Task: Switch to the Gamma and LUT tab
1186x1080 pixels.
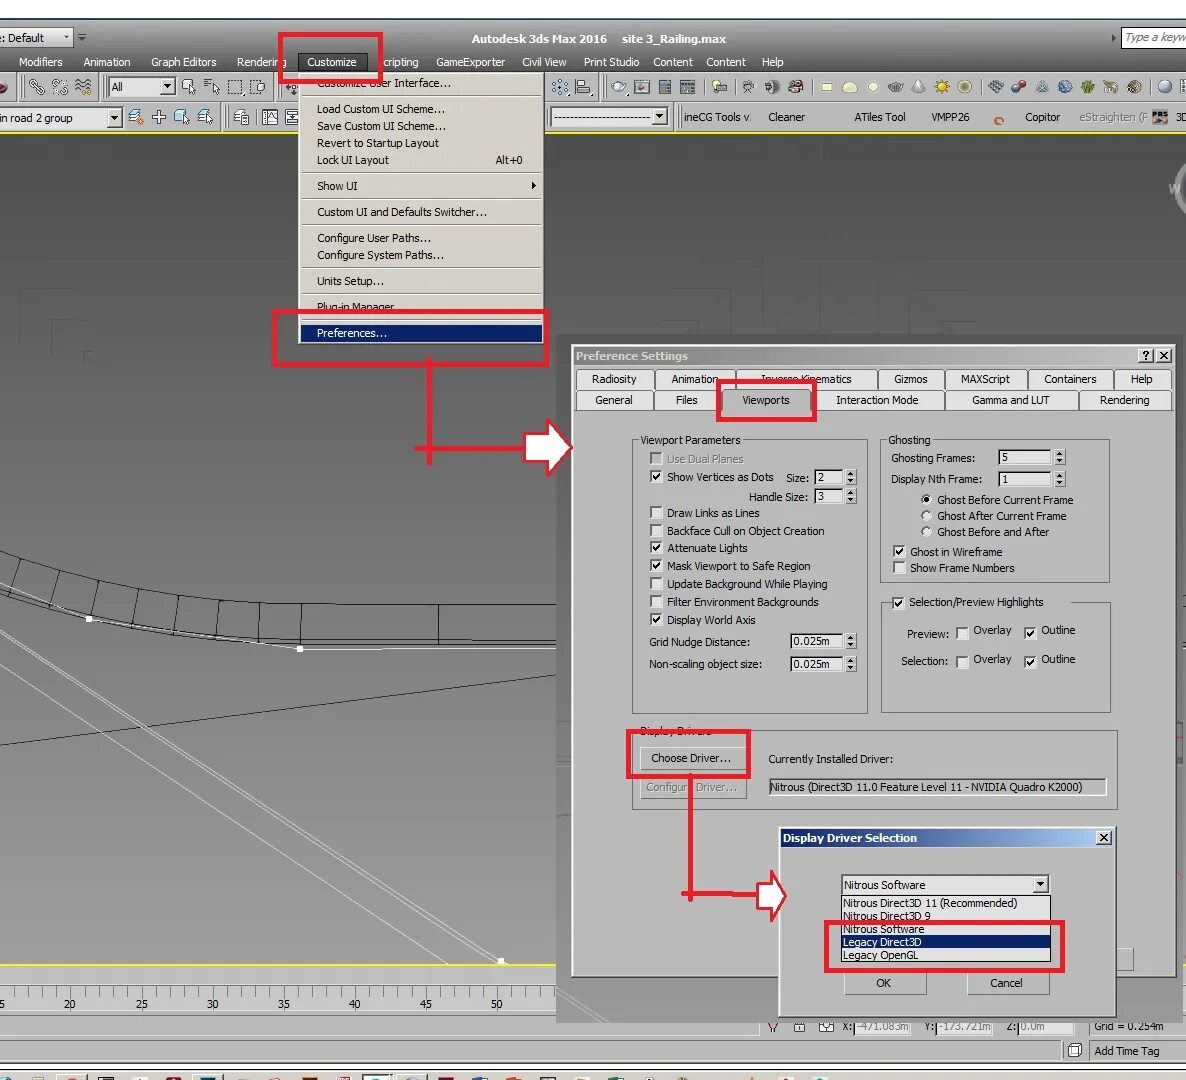Action: (x=1011, y=400)
